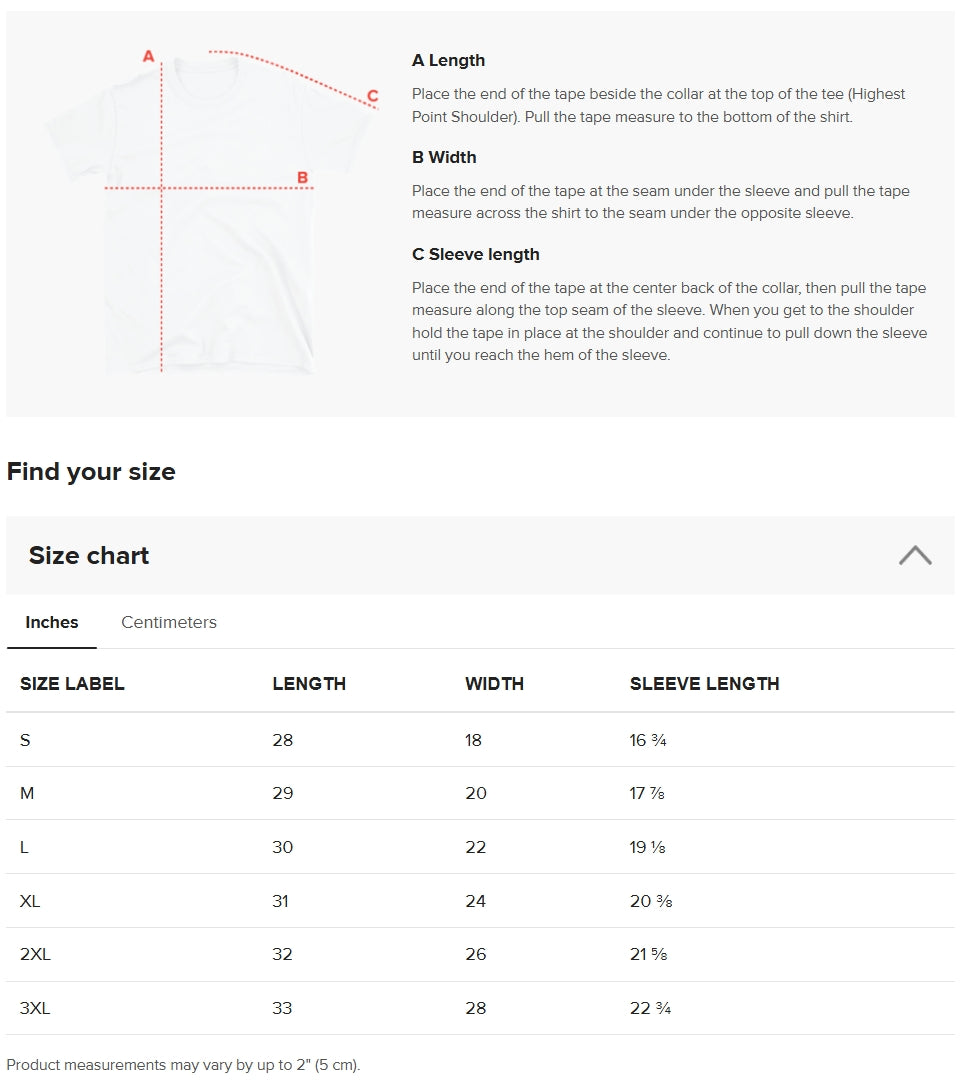Click the Find your size heading
972x1084 pixels.
(x=91, y=471)
